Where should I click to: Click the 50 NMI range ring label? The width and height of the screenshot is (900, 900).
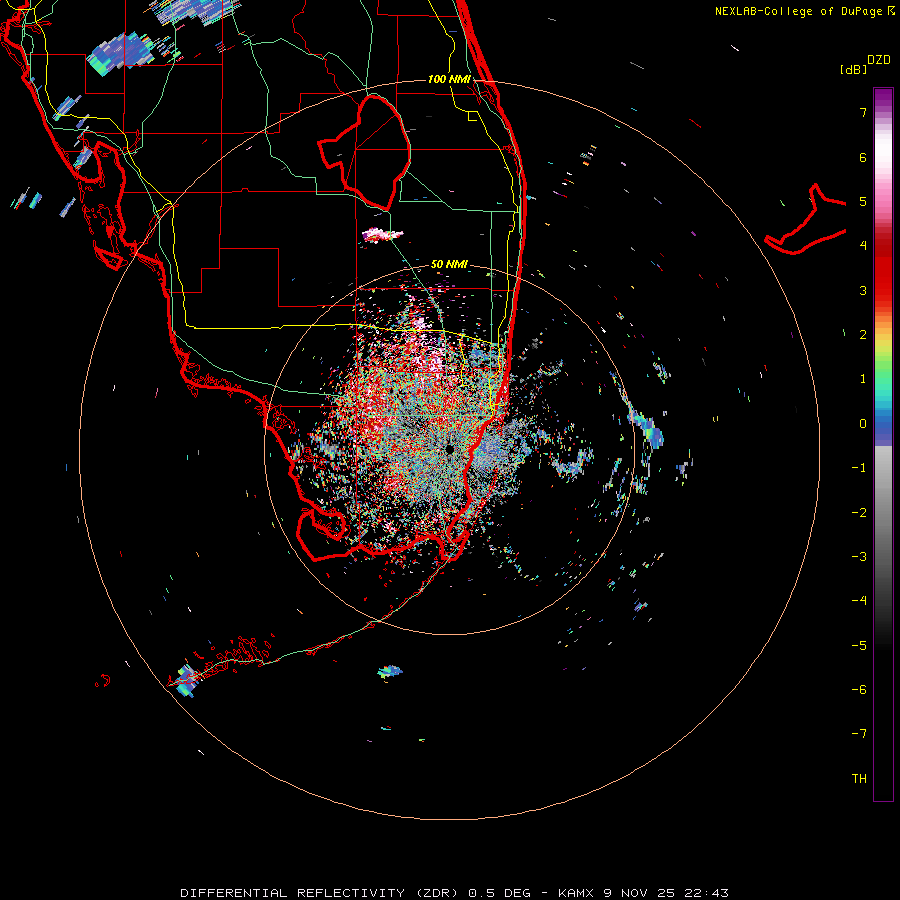[449, 264]
